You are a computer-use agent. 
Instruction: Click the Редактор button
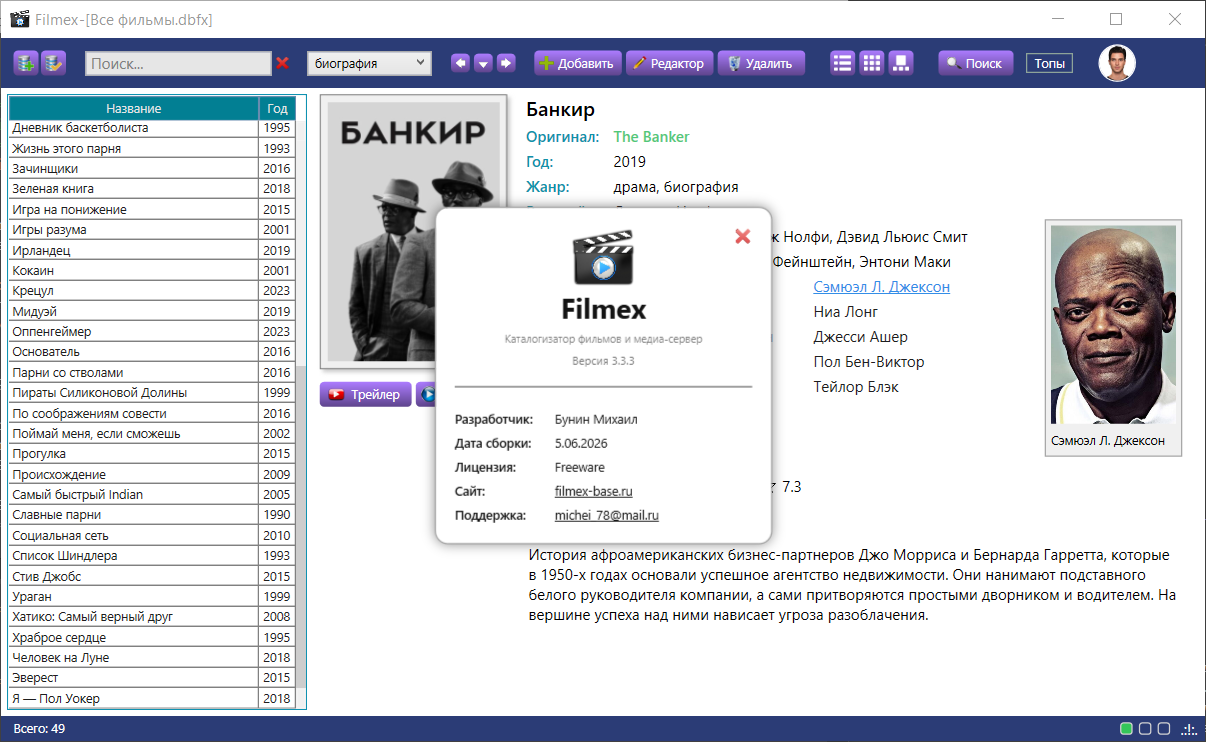click(670, 63)
